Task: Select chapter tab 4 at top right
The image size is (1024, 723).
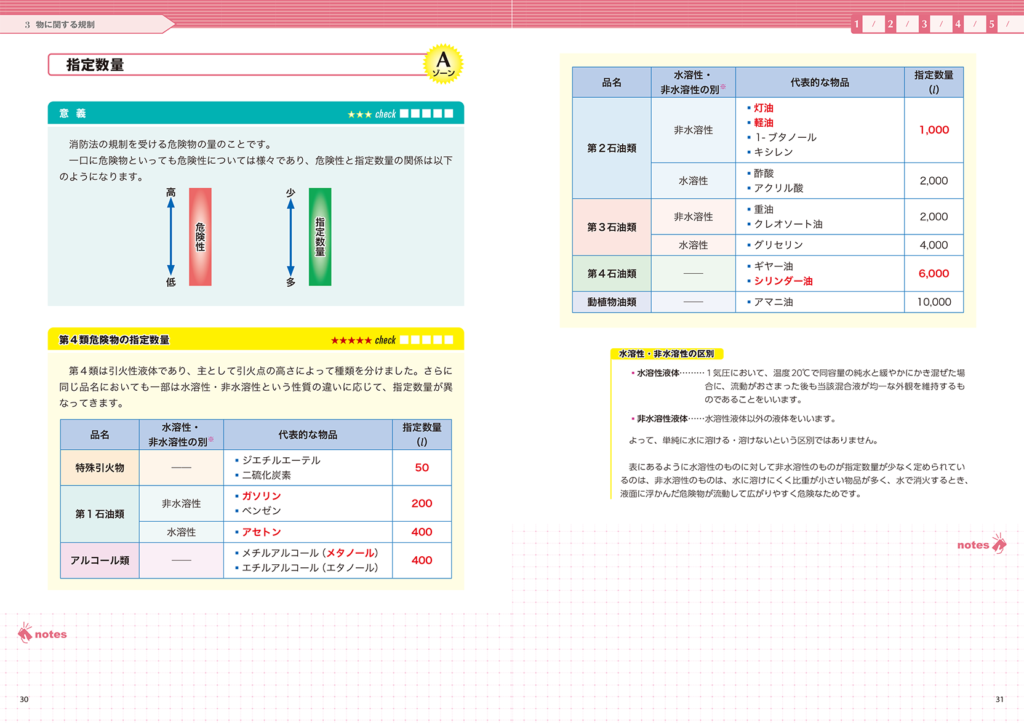Action: pos(958,24)
